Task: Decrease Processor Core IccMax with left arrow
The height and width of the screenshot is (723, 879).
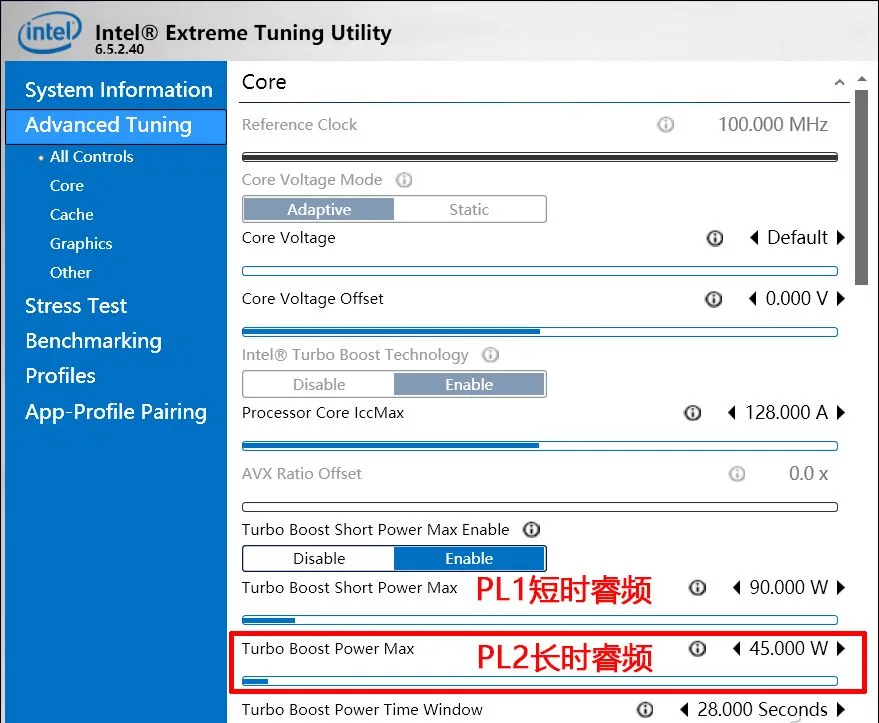Action: tap(732, 413)
